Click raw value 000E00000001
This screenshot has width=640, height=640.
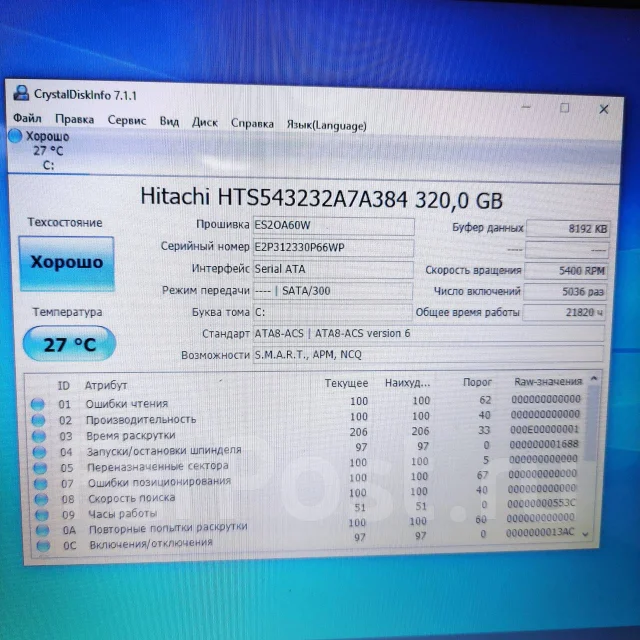point(545,429)
